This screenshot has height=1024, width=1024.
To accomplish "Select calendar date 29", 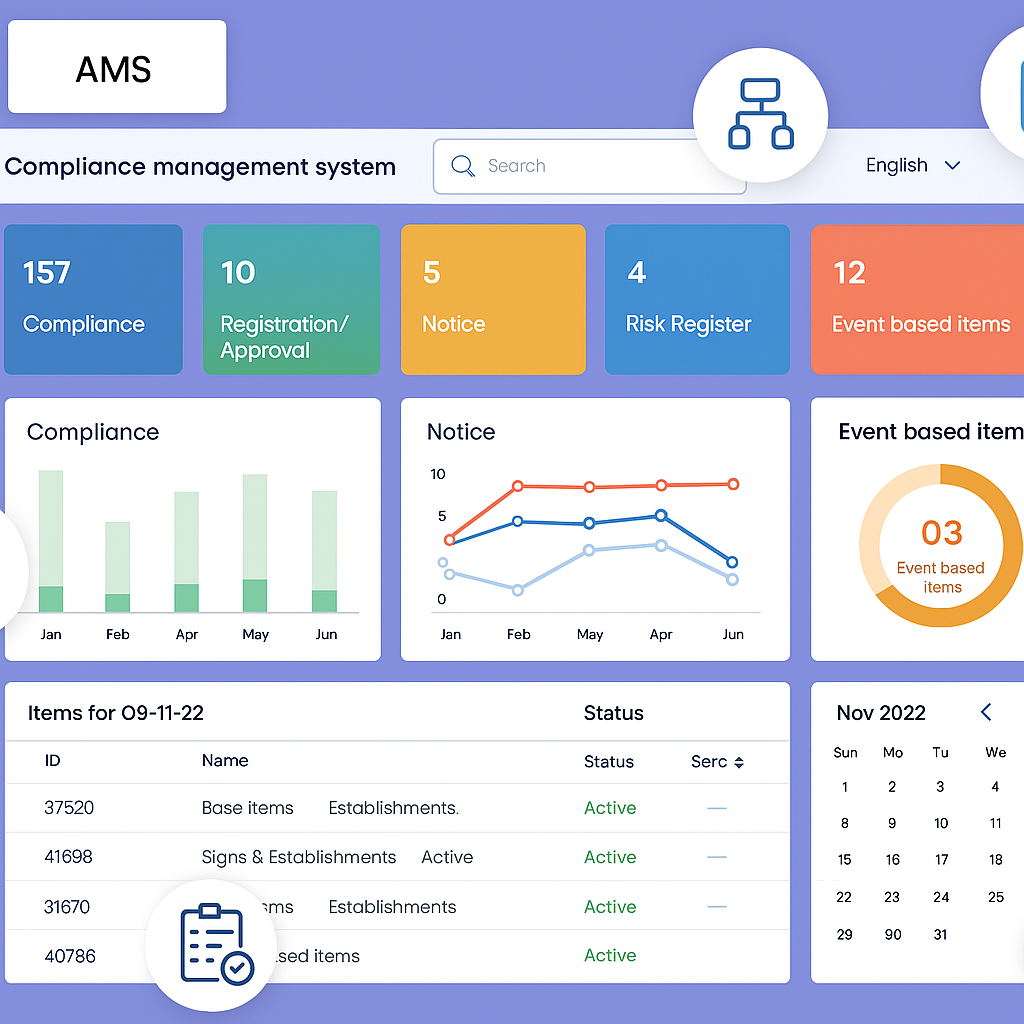I will pyautogui.click(x=844, y=935).
